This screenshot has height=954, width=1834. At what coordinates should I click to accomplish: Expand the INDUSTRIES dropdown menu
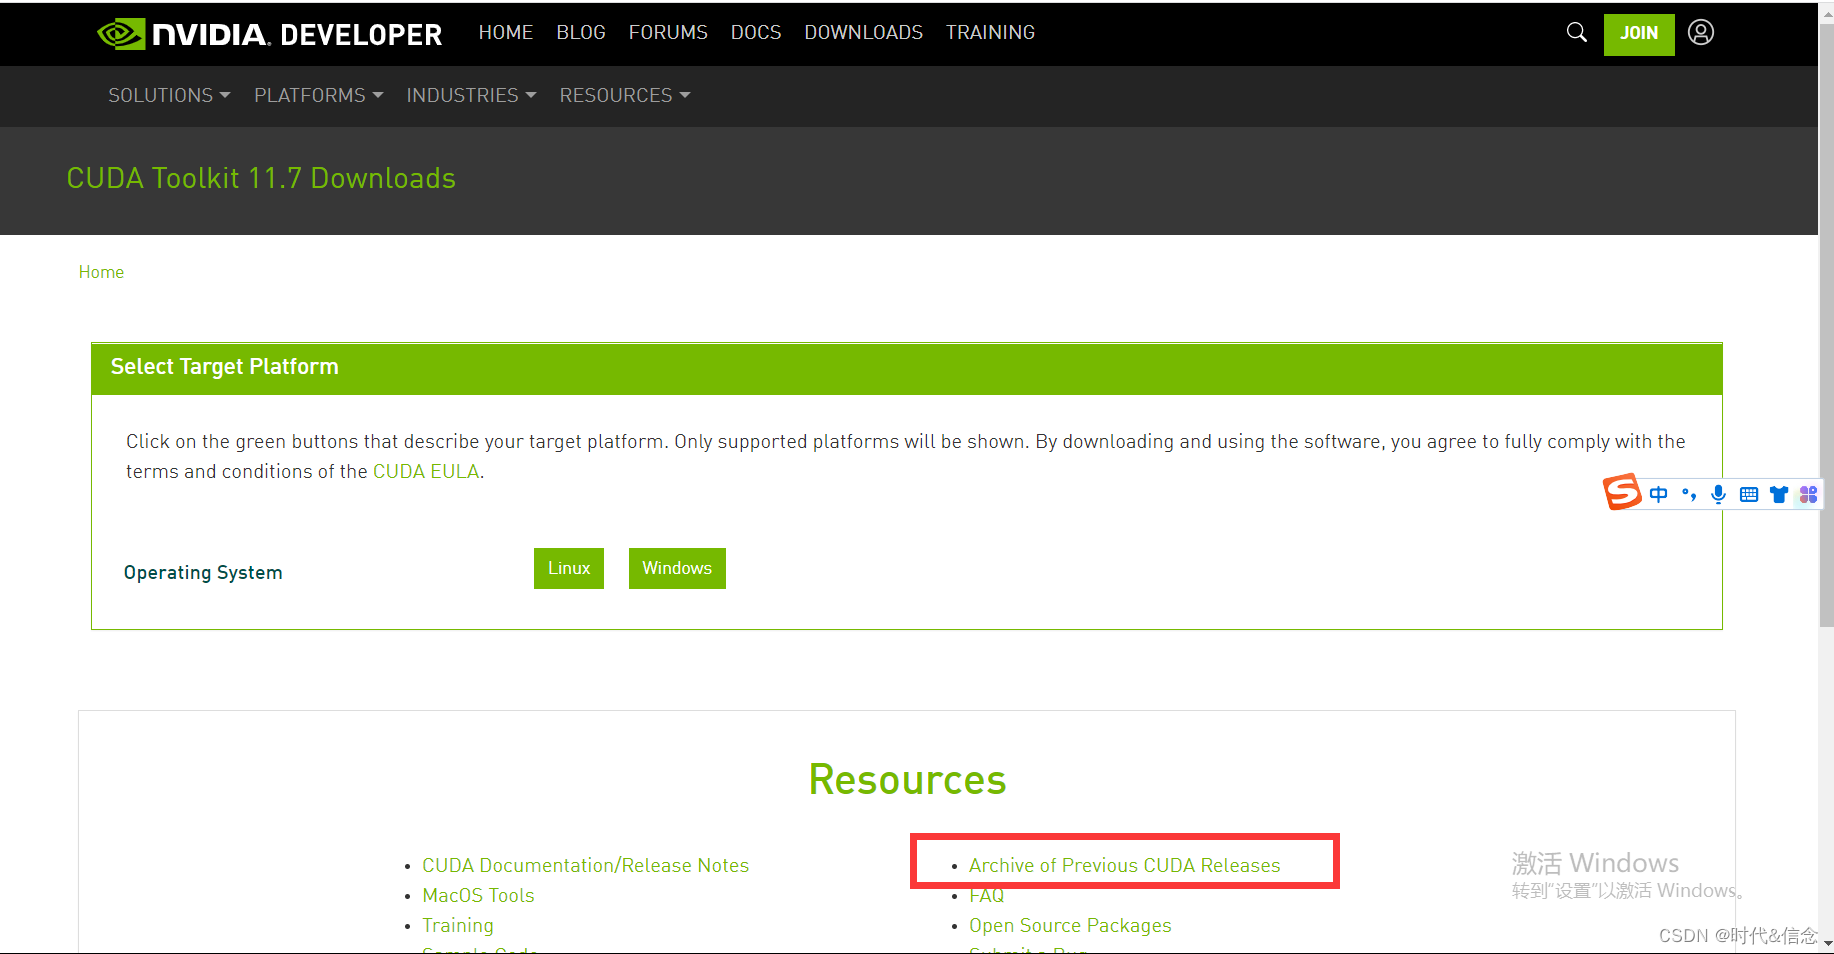coord(471,95)
